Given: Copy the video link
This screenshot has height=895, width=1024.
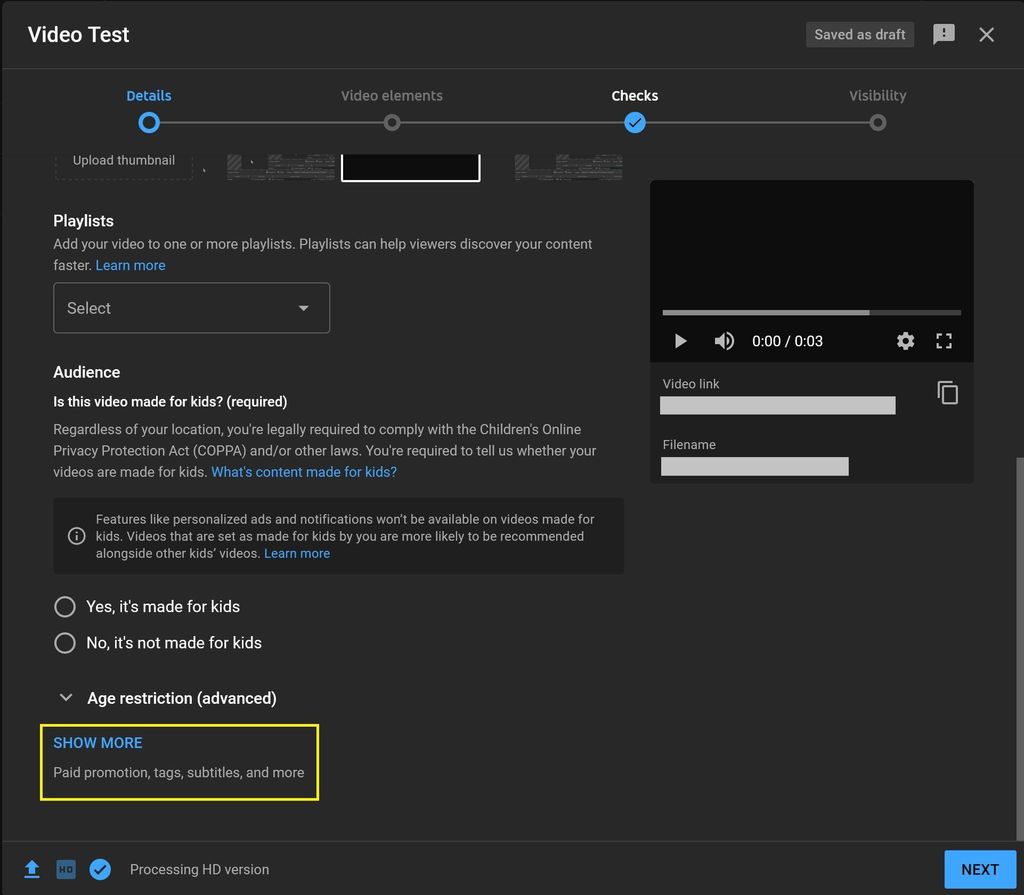Looking at the screenshot, I should click(947, 393).
